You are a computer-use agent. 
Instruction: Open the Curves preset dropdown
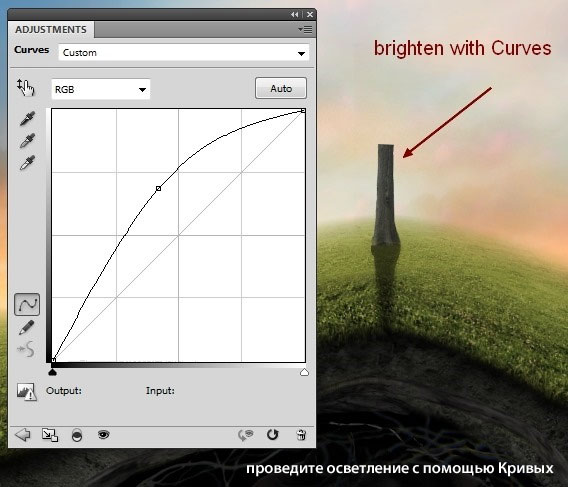point(184,53)
